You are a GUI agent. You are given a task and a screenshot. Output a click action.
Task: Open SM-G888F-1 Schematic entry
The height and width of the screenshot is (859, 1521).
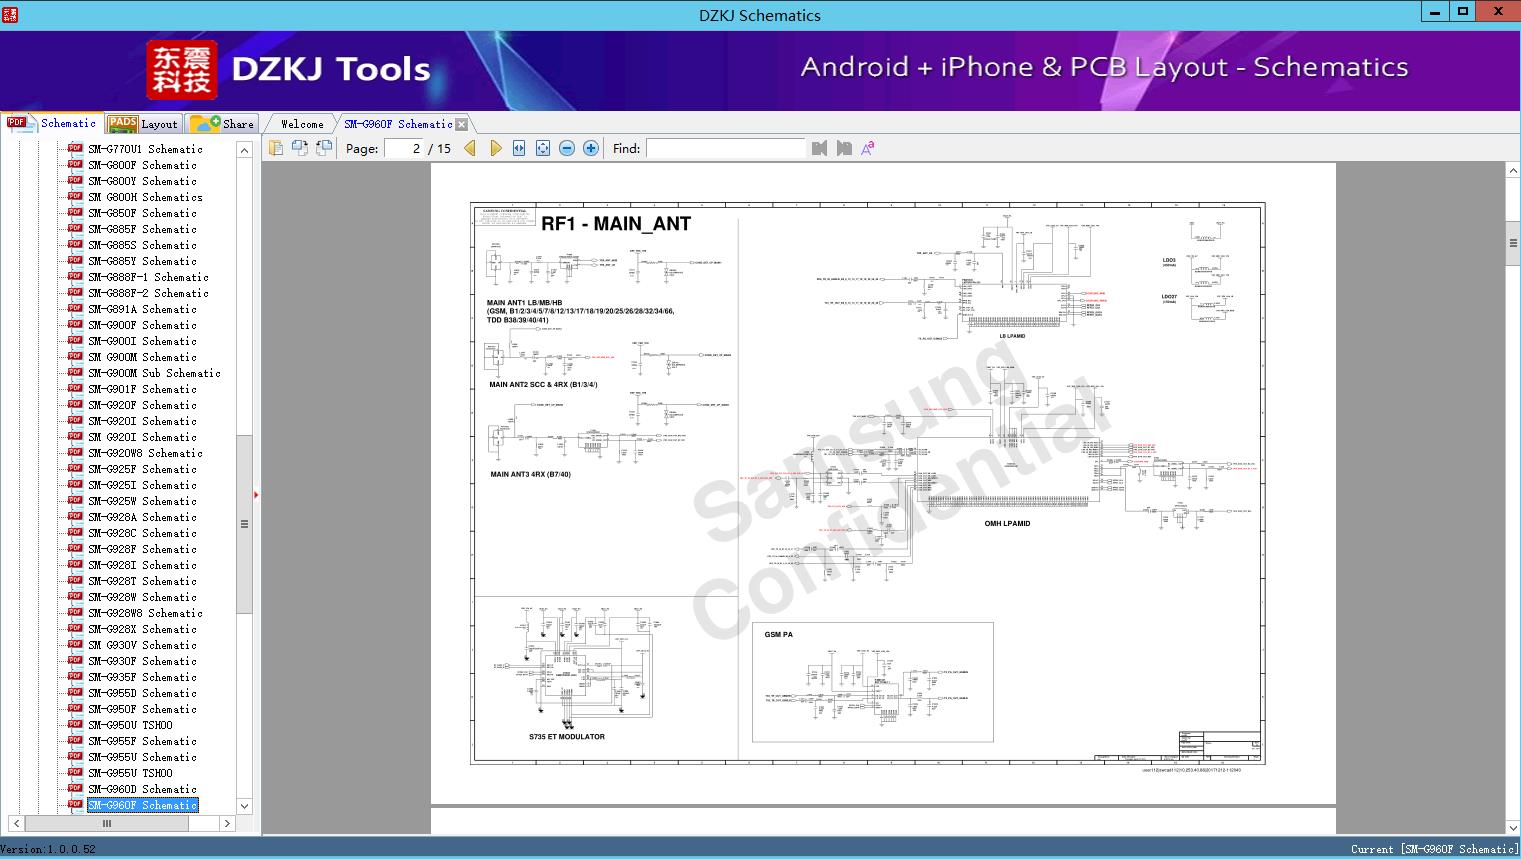pyautogui.click(x=148, y=277)
